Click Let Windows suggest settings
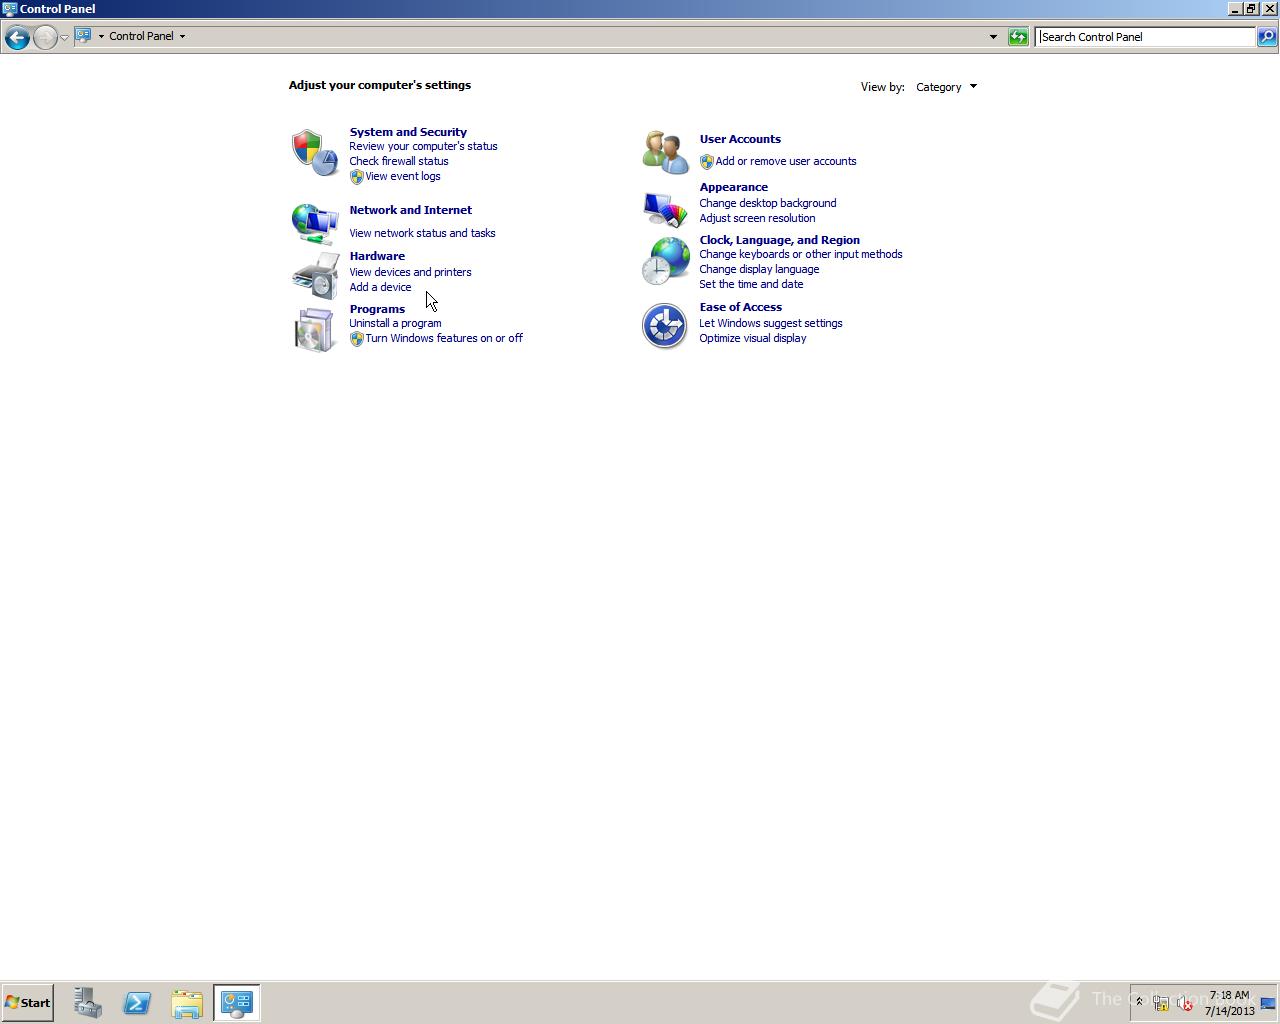This screenshot has width=1280, height=1024. 771,323
